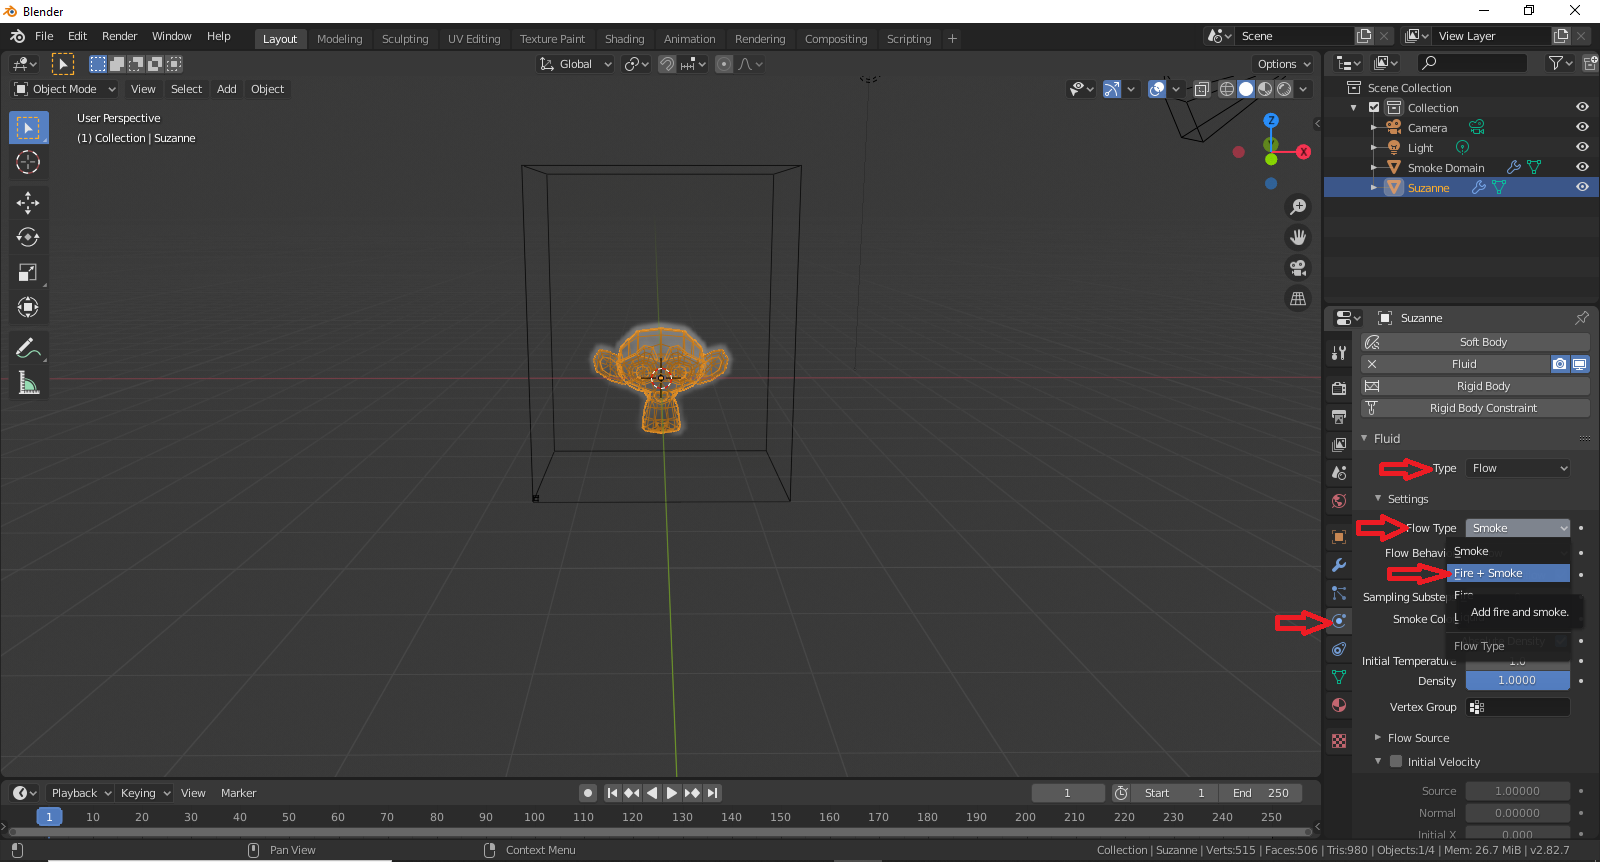Hide the Camera object in outliner
The image size is (1600, 862).
coord(1582,127)
